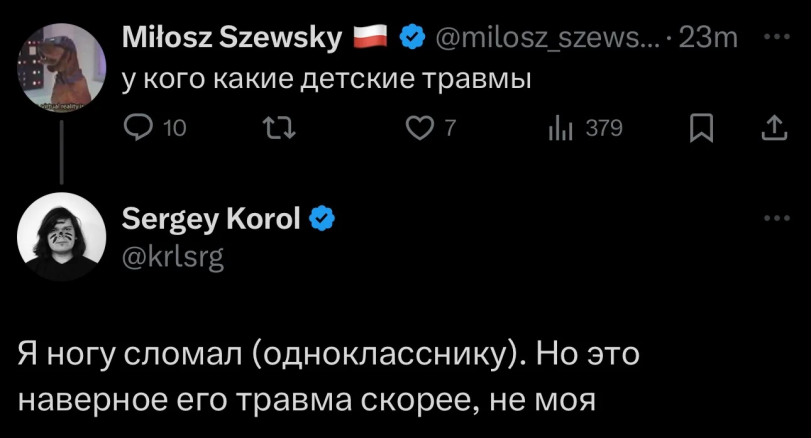Viewport: 811px width, 438px height.
Task: Open Miłosz Szewsky's profile picture
Action: click(x=62, y=68)
